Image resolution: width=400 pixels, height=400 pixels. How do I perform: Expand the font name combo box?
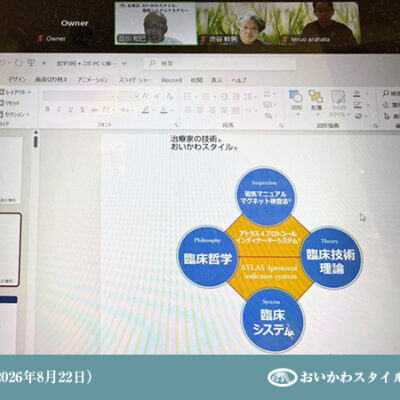click(79, 96)
